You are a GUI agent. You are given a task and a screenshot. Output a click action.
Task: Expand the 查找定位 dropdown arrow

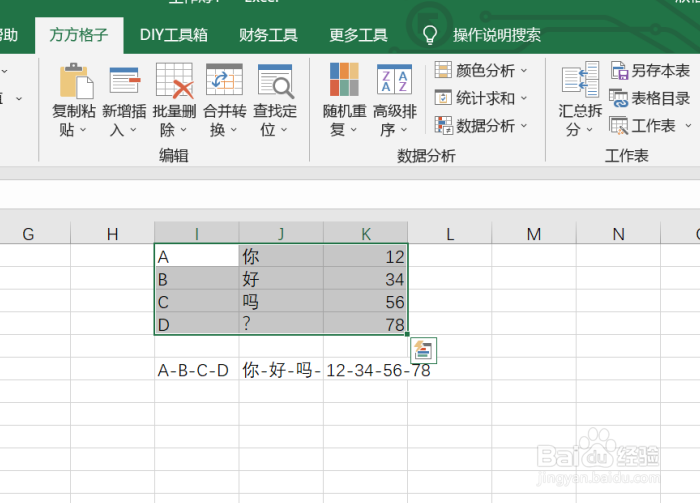click(x=284, y=130)
